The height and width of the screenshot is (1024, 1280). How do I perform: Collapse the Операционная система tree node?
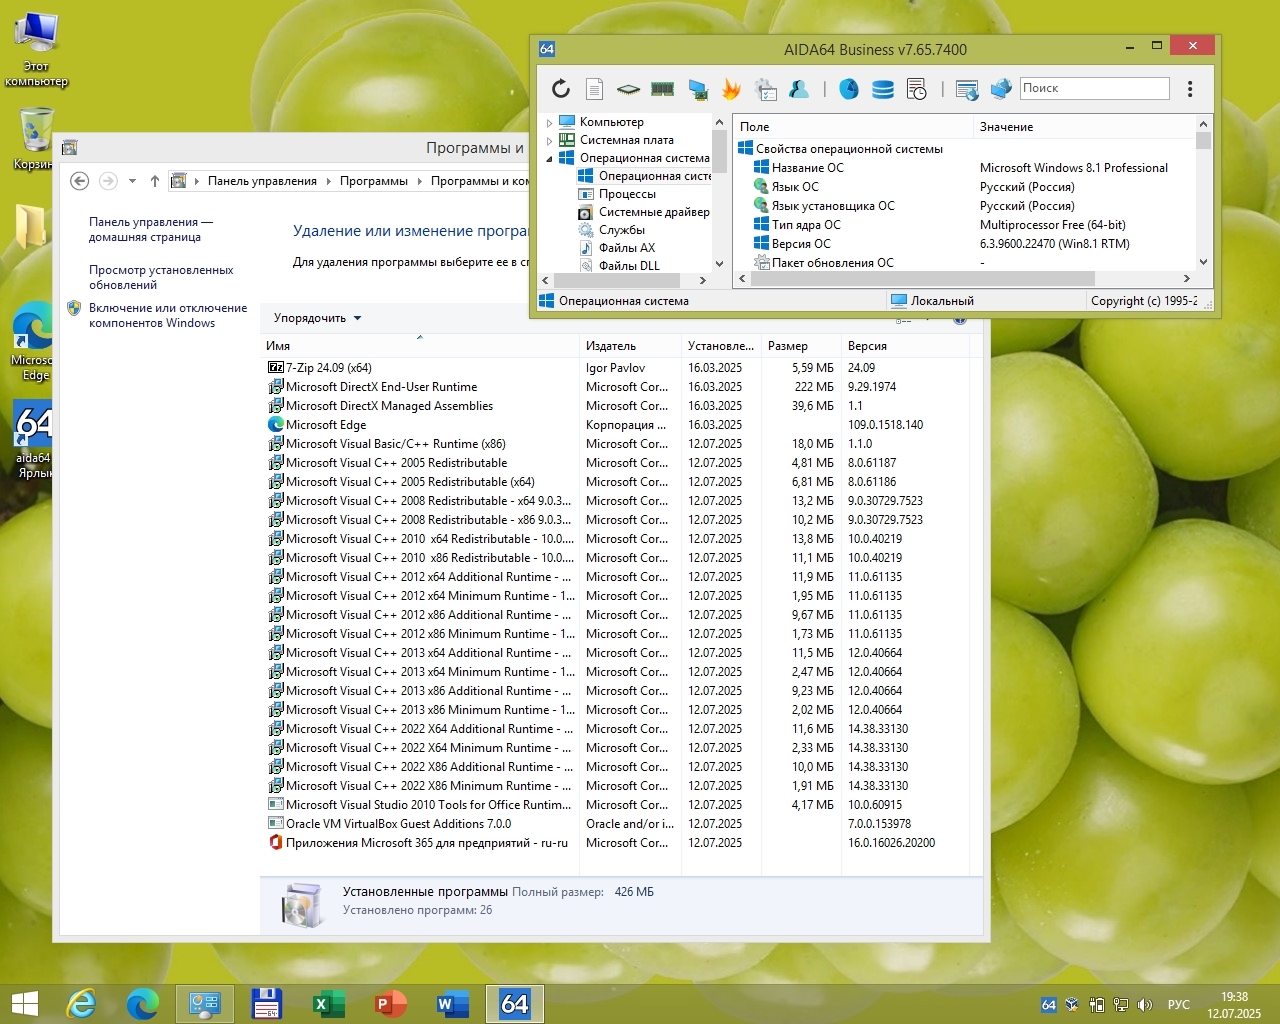point(549,159)
